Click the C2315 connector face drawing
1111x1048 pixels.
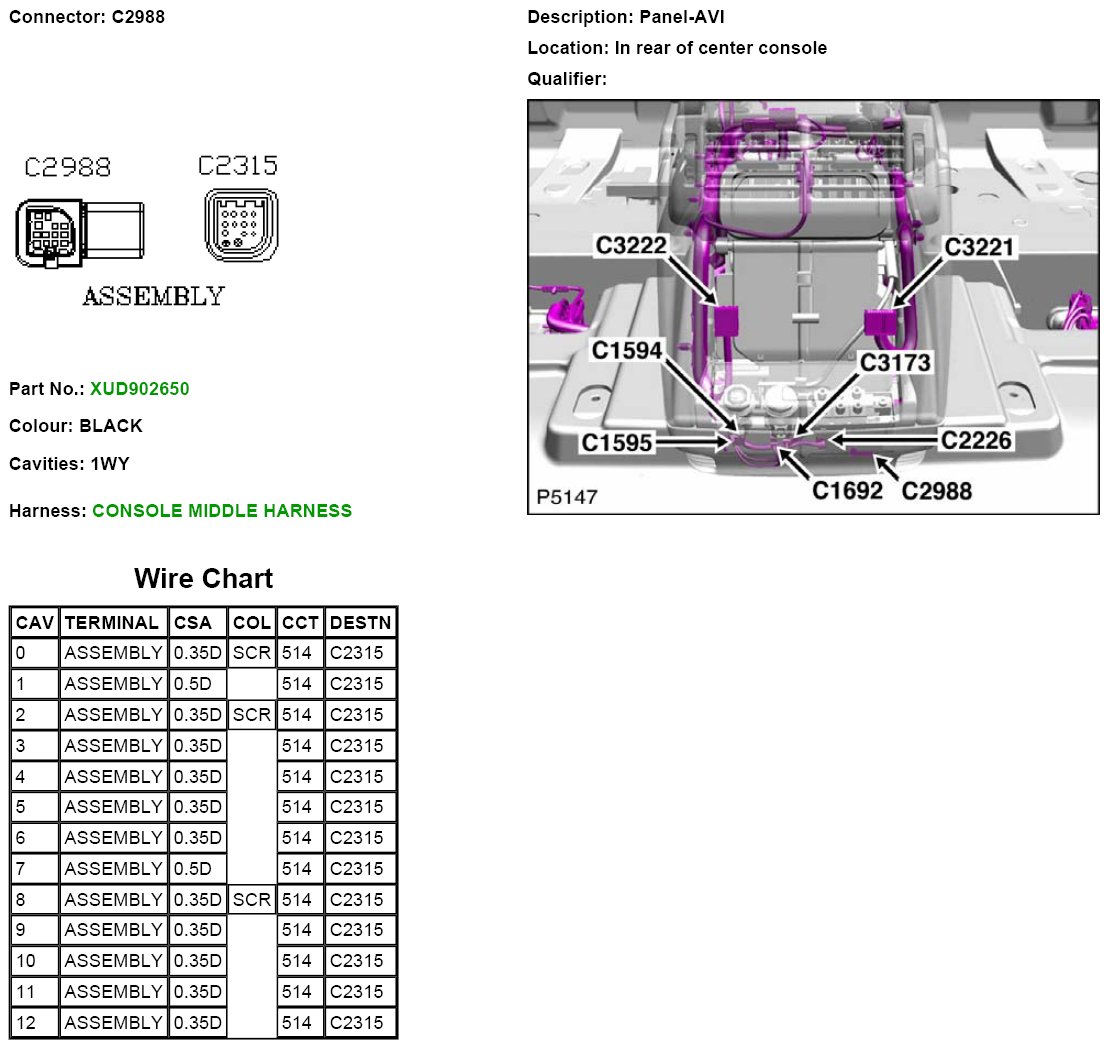pyautogui.click(x=240, y=226)
